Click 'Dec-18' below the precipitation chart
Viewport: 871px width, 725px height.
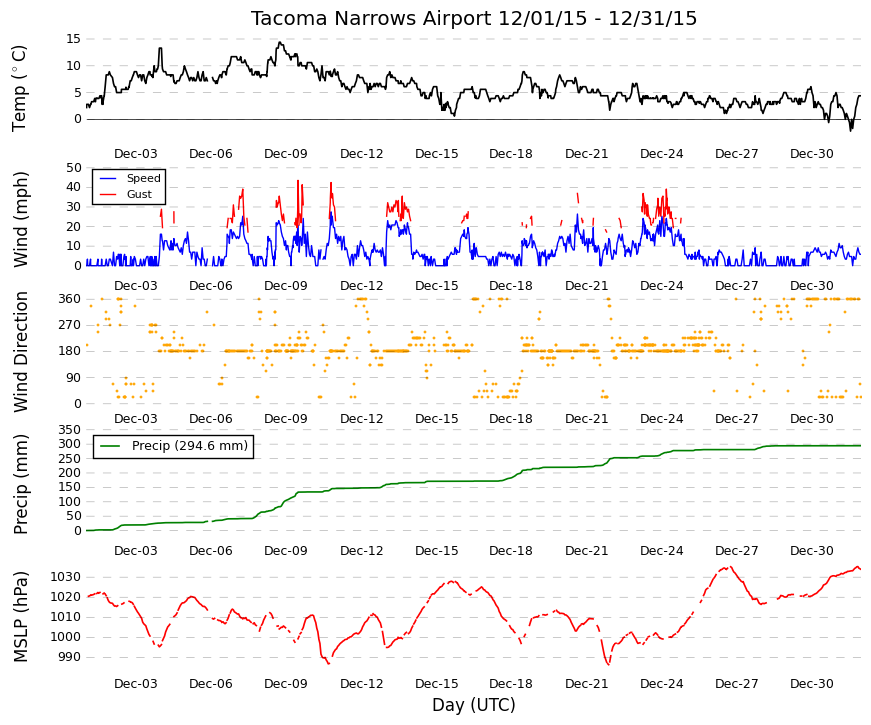point(510,551)
